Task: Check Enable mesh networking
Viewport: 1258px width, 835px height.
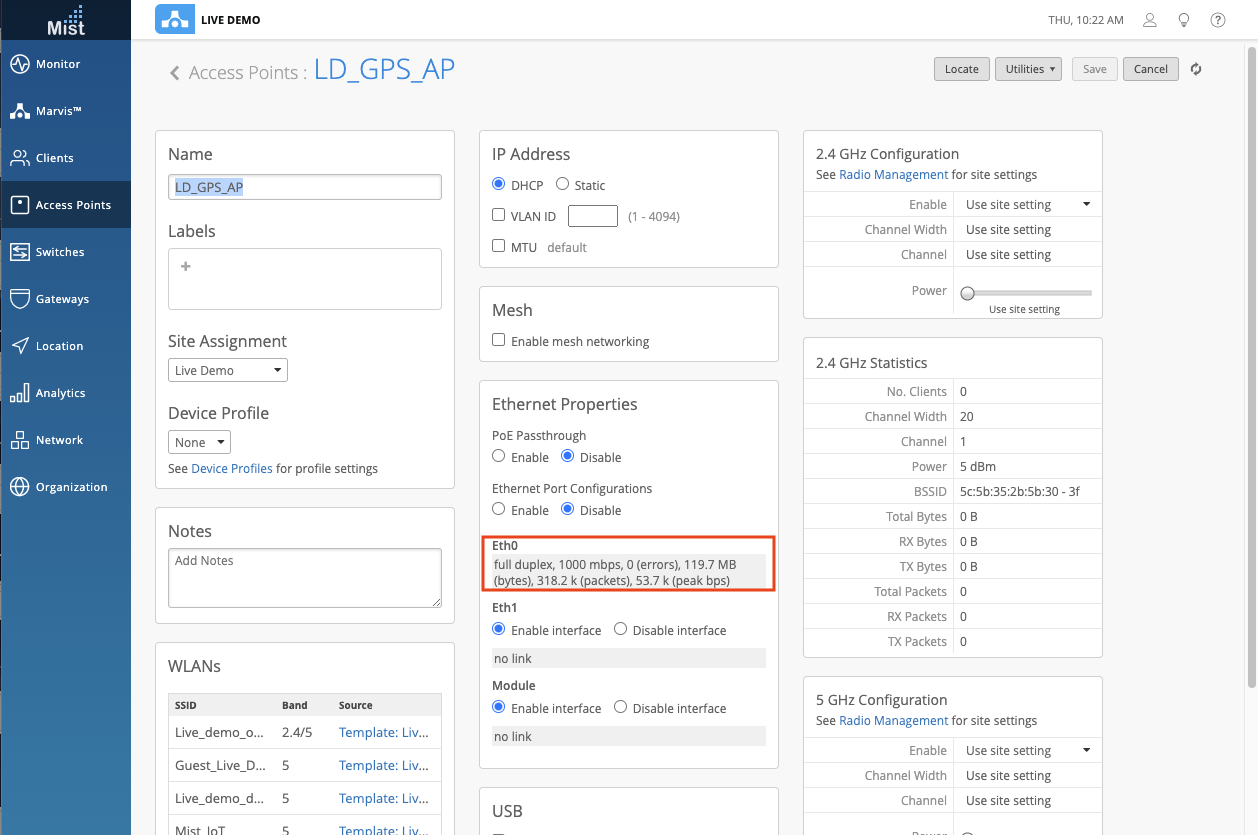Action: click(499, 341)
